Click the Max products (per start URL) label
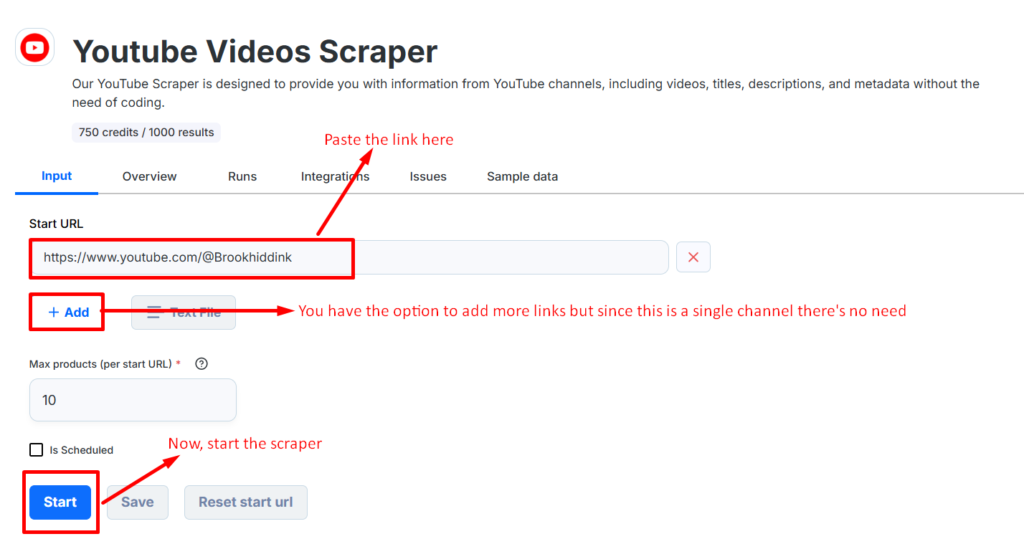This screenshot has width=1024, height=539. point(101,364)
